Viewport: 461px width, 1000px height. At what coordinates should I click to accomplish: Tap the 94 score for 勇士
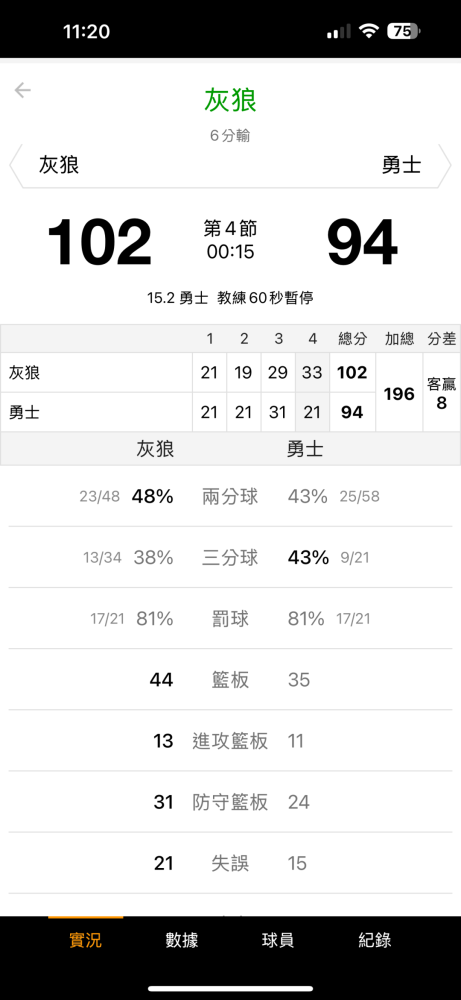pos(362,243)
